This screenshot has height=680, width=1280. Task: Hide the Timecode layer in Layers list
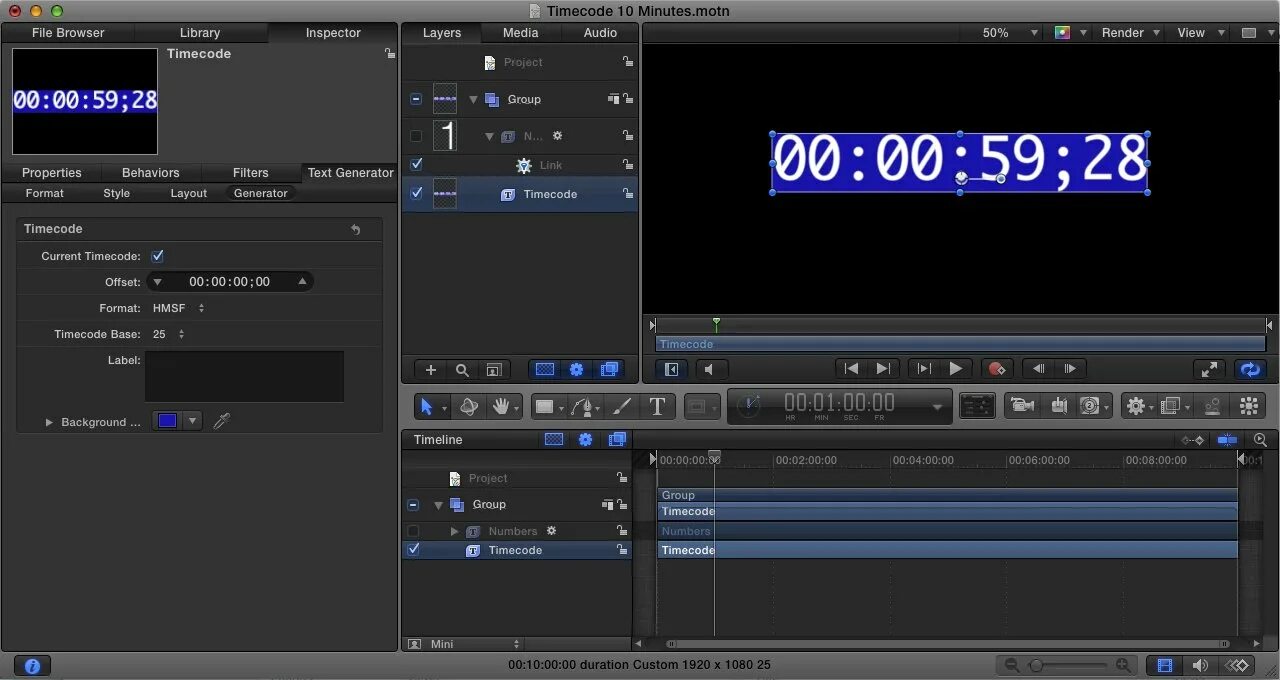(416, 193)
